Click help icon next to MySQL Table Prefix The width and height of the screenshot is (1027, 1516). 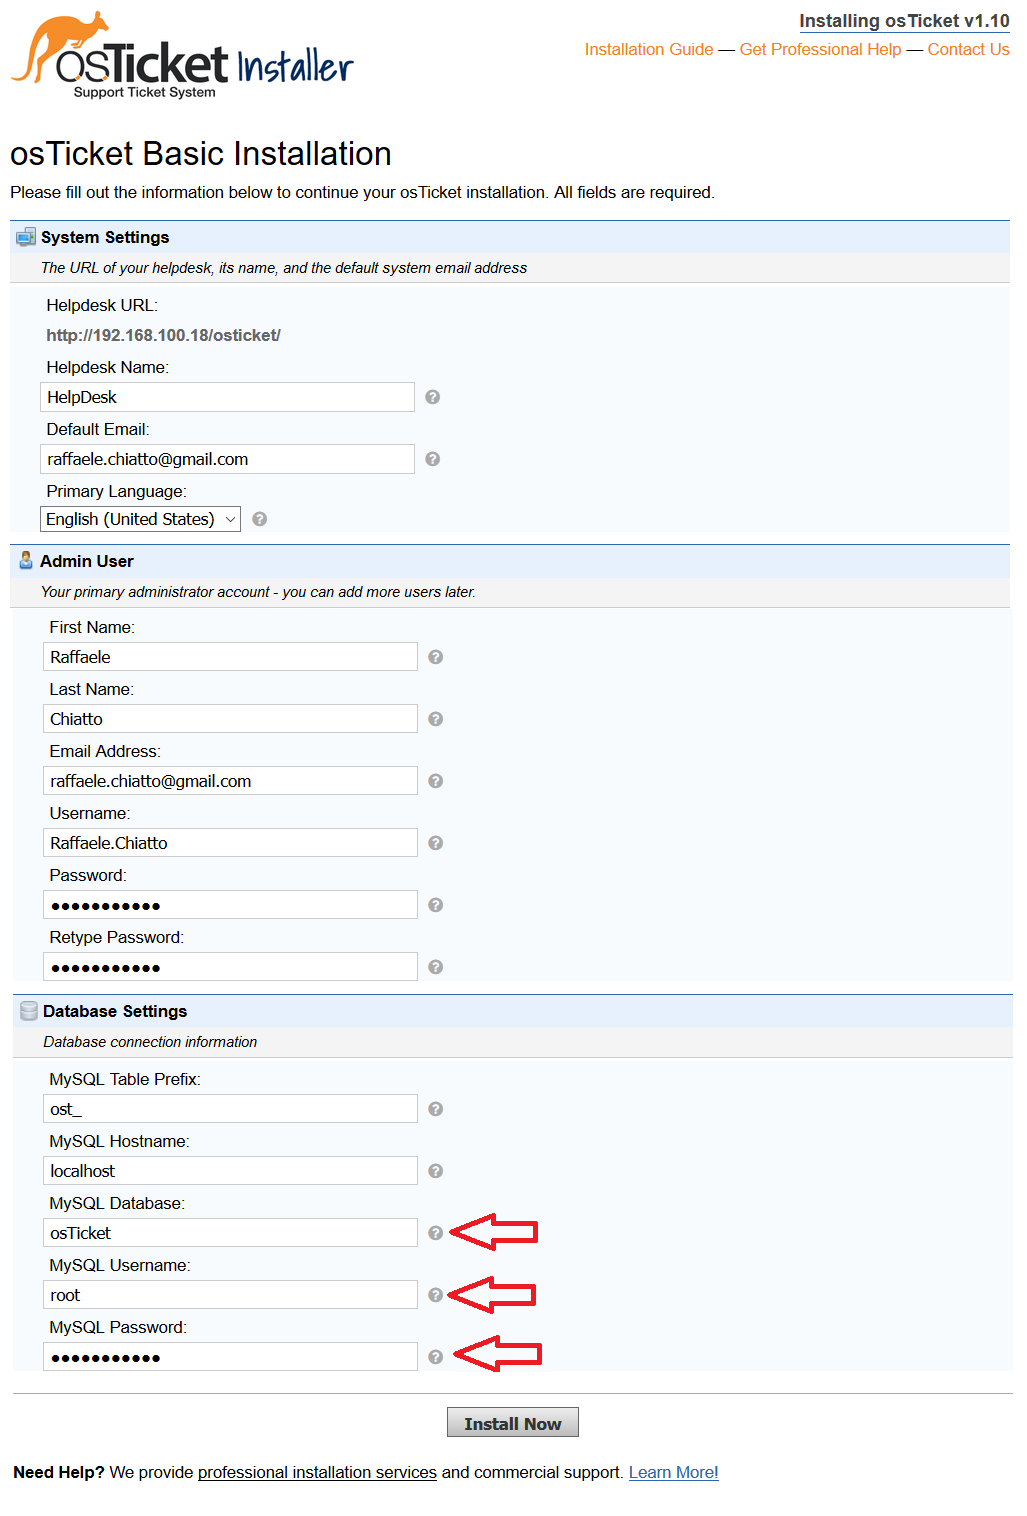tap(435, 1109)
